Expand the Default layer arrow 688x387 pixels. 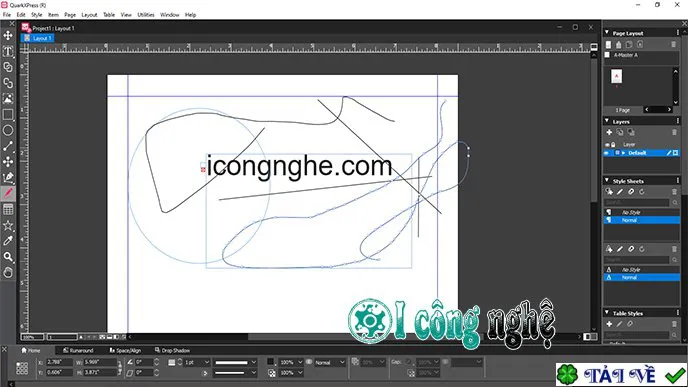[624, 153]
